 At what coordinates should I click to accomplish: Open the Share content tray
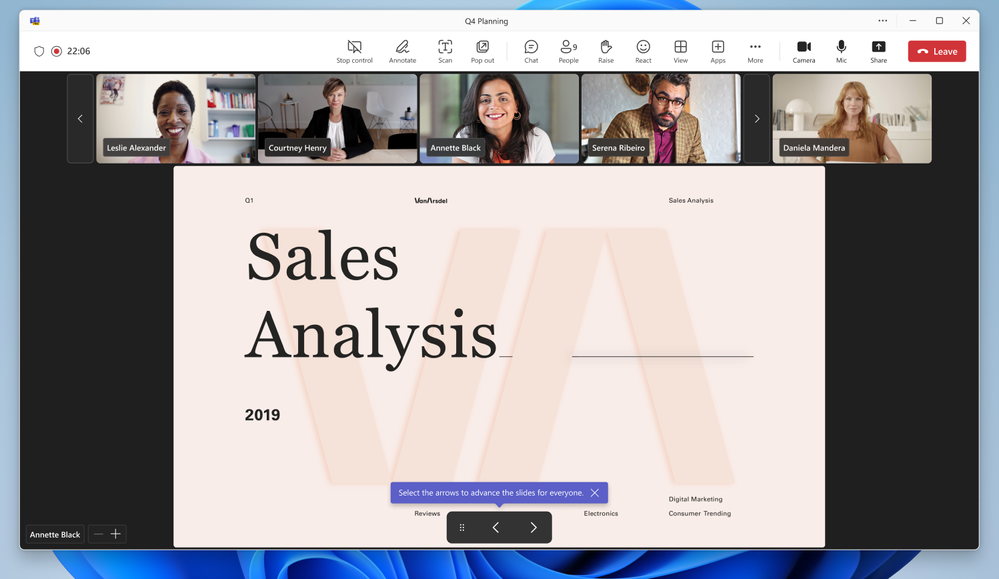point(879,52)
